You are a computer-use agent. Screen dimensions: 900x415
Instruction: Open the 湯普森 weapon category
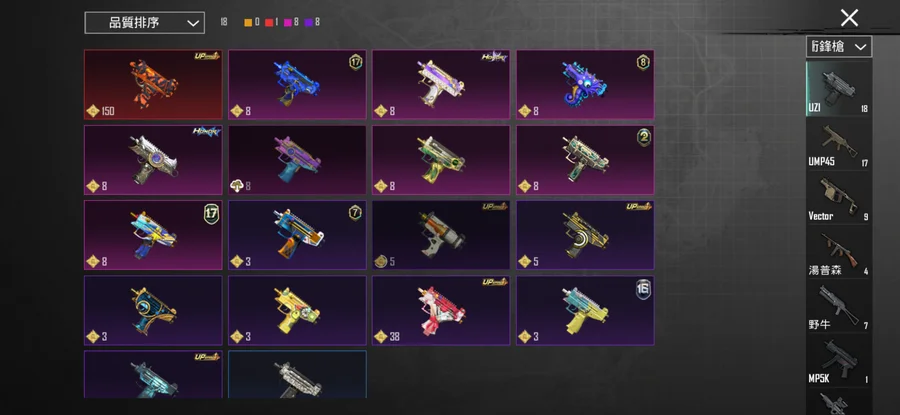pyautogui.click(x=839, y=252)
